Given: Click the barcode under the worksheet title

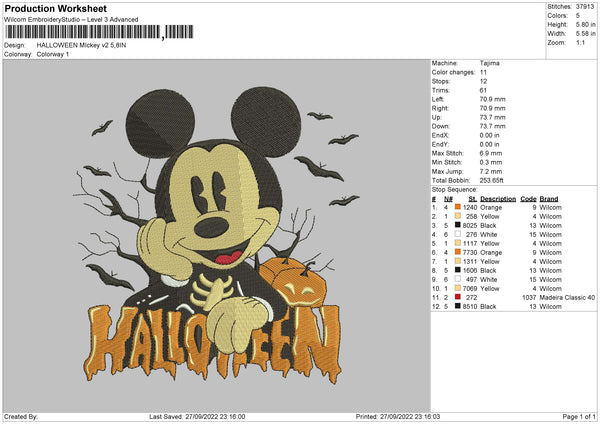Looking at the screenshot, I should tap(99, 32).
